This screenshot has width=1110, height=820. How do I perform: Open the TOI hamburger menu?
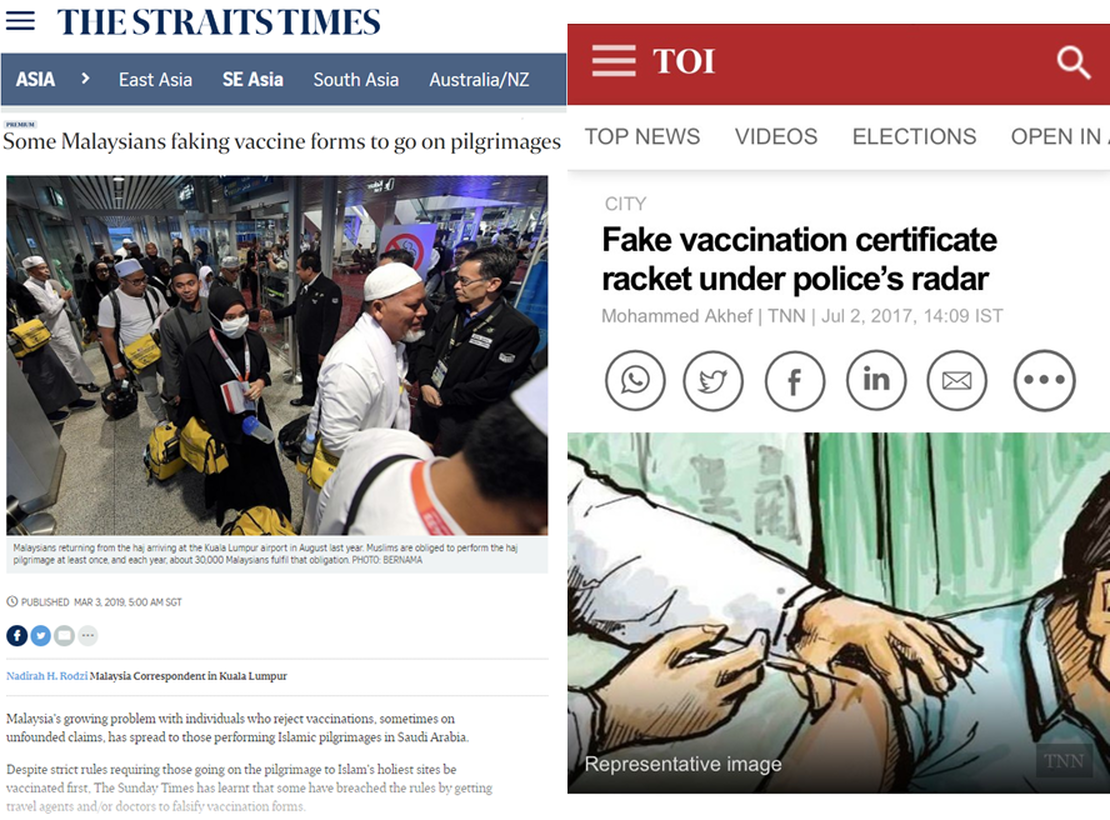pos(614,60)
